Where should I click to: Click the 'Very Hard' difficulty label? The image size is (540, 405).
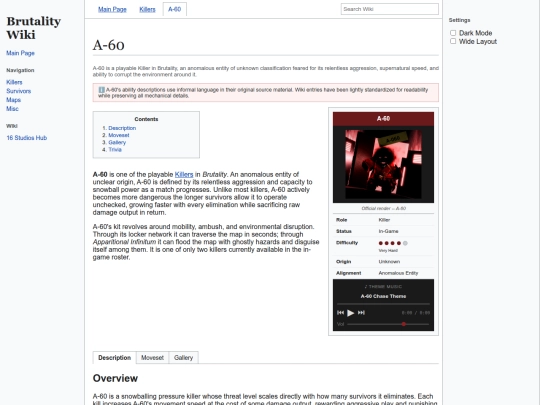tap(388, 251)
